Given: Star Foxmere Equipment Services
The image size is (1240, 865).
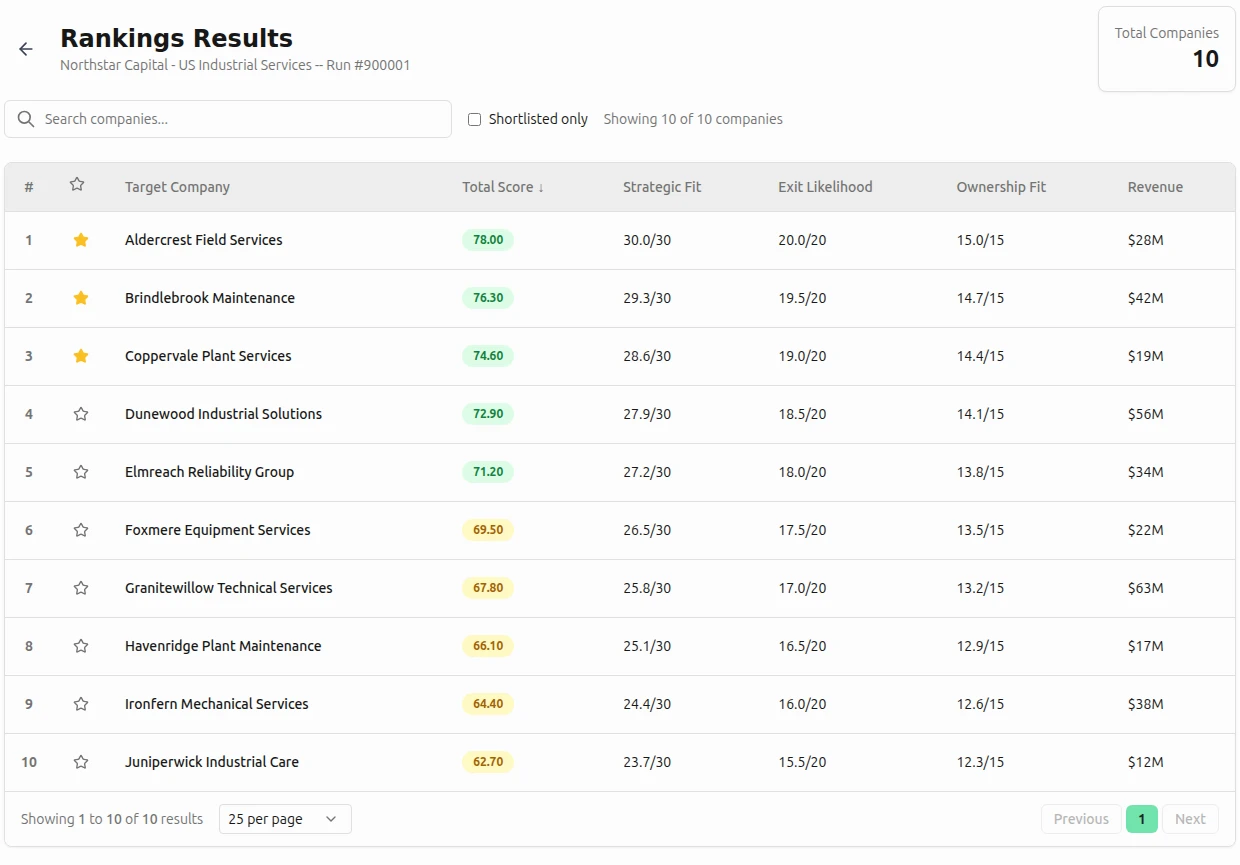Looking at the screenshot, I should point(81,530).
